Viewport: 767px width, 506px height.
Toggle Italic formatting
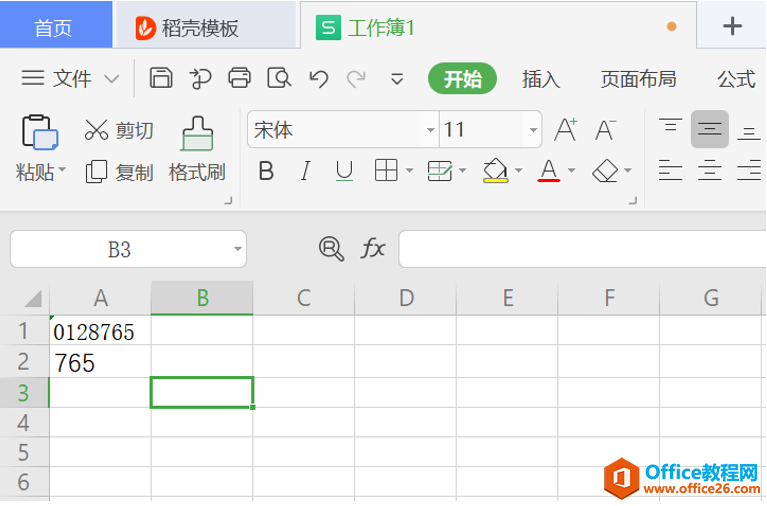(x=306, y=171)
